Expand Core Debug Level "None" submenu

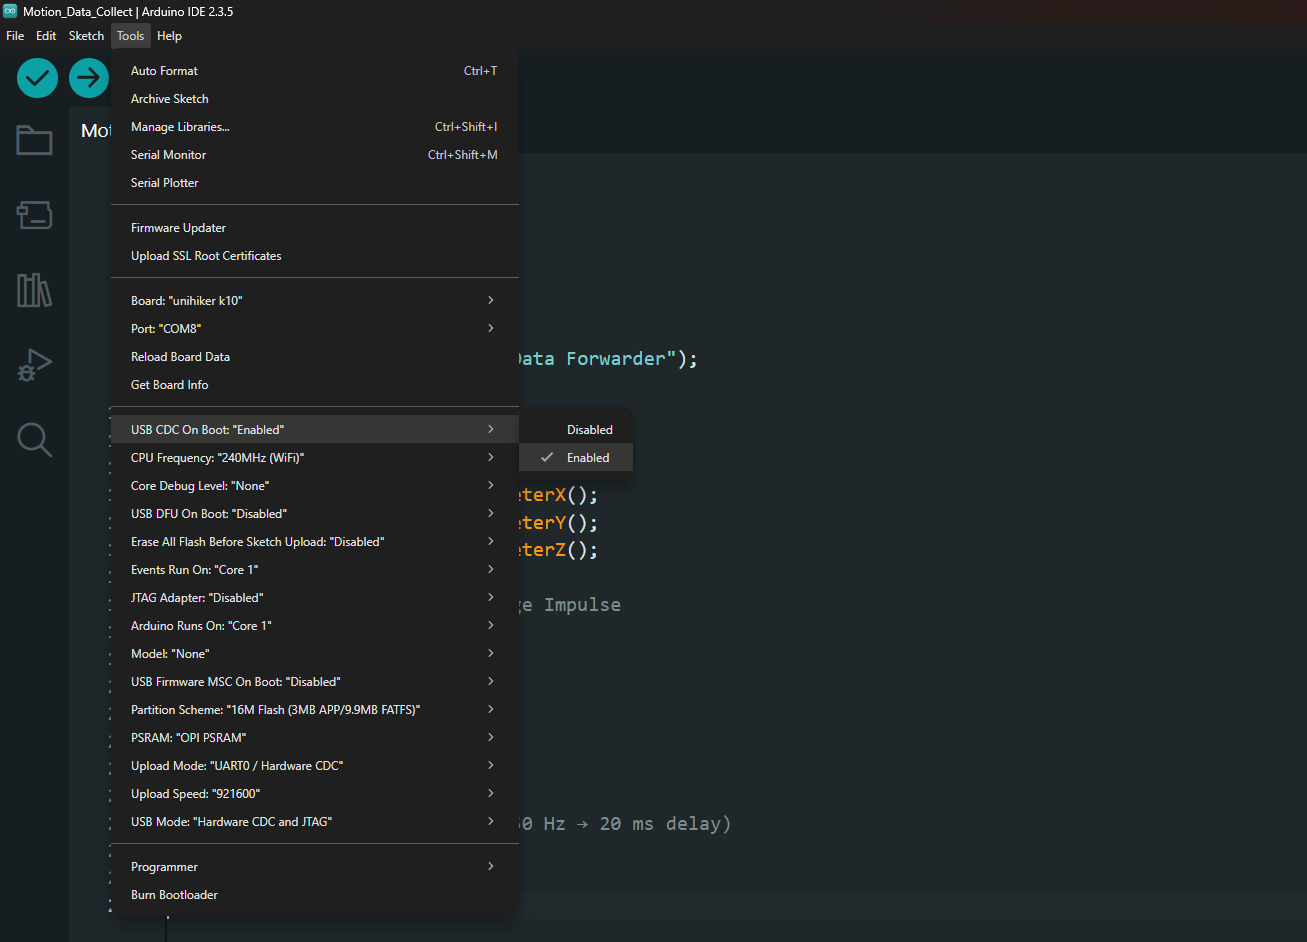(x=314, y=486)
